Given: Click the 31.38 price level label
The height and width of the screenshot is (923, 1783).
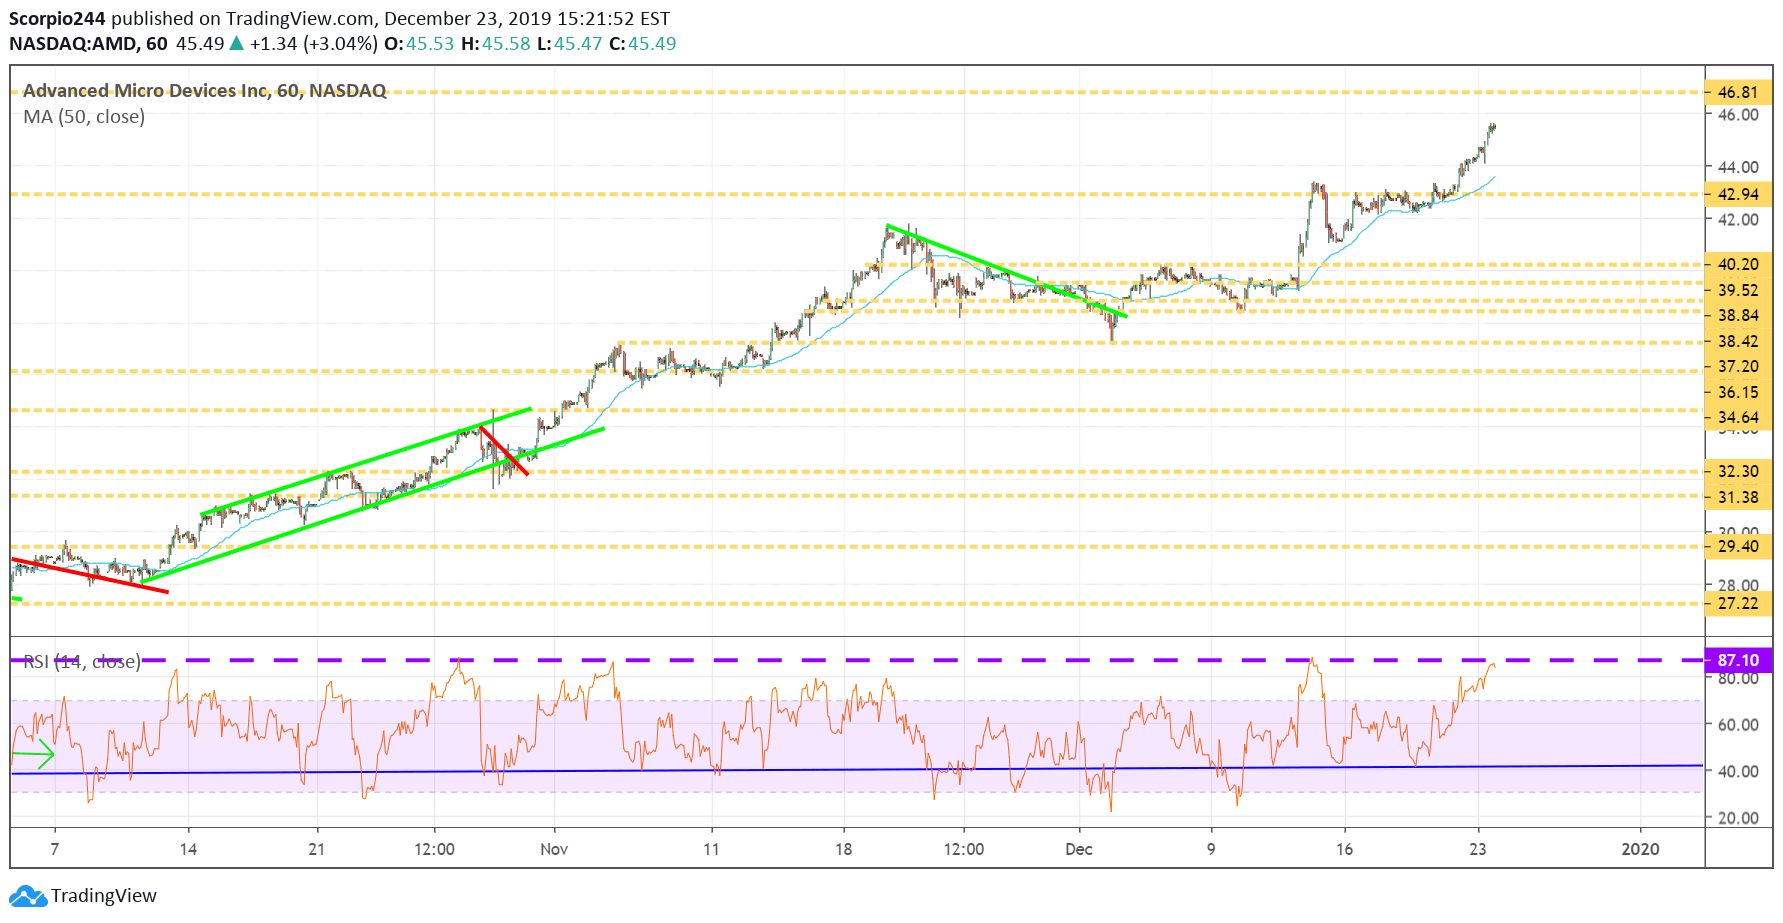Looking at the screenshot, I should [1738, 497].
